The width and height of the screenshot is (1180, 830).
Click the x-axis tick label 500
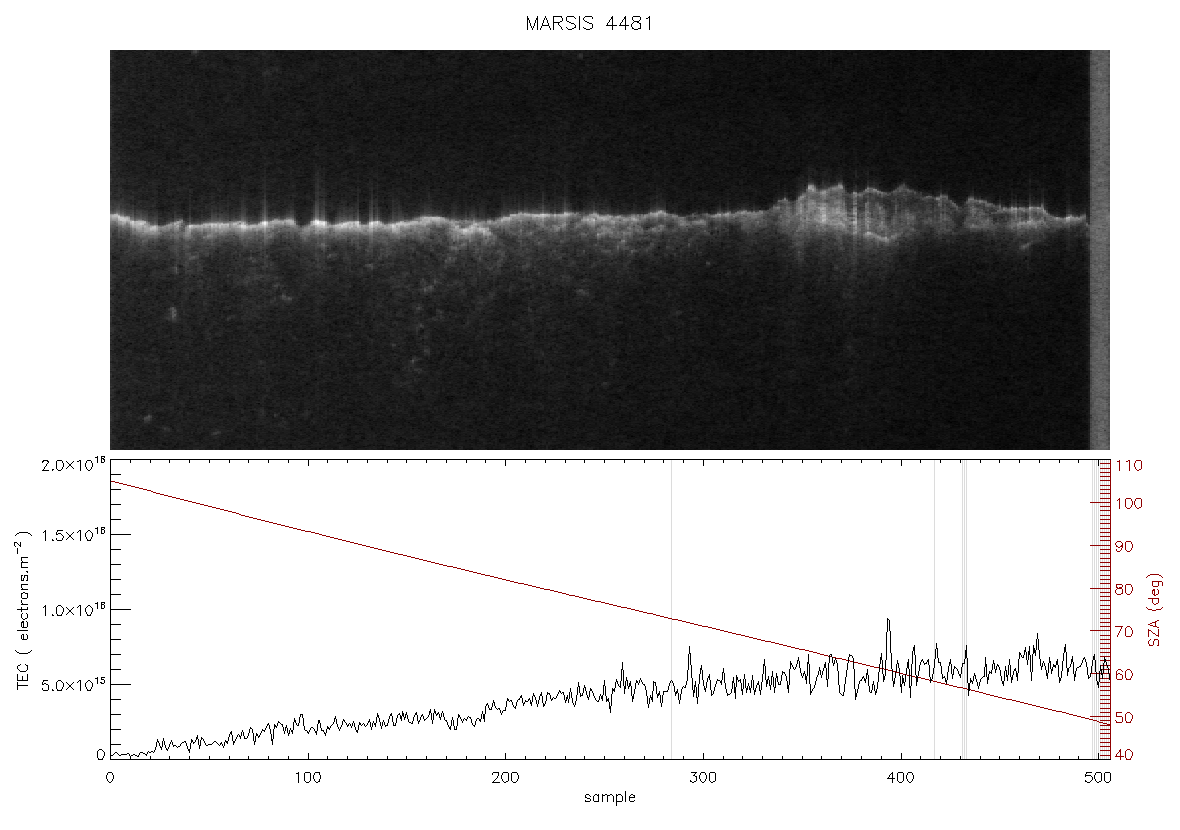click(x=1098, y=777)
